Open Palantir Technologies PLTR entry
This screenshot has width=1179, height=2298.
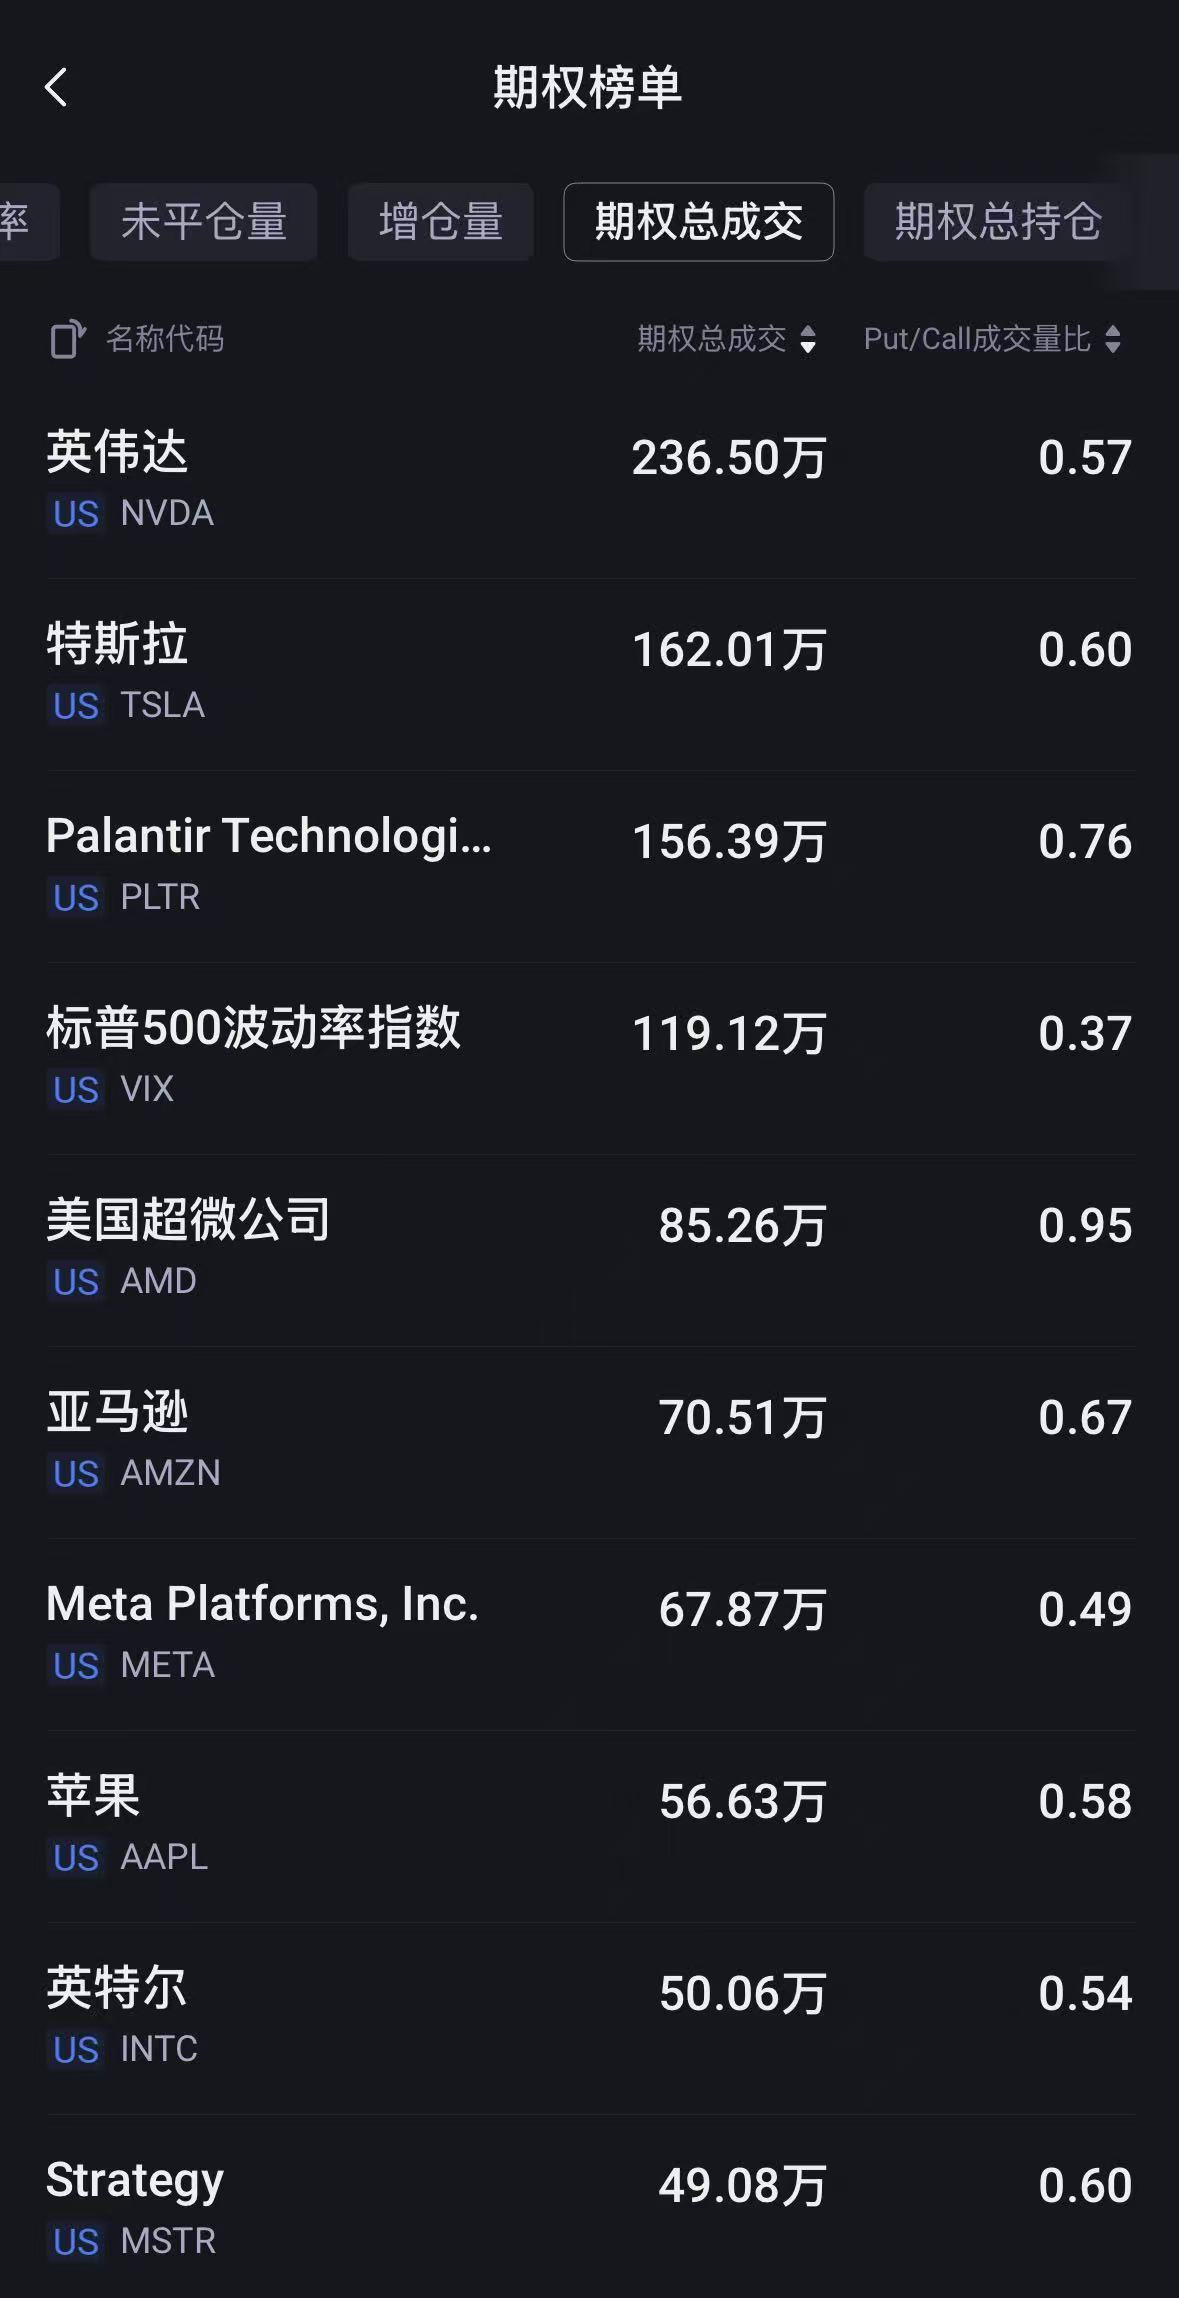(x=590, y=864)
